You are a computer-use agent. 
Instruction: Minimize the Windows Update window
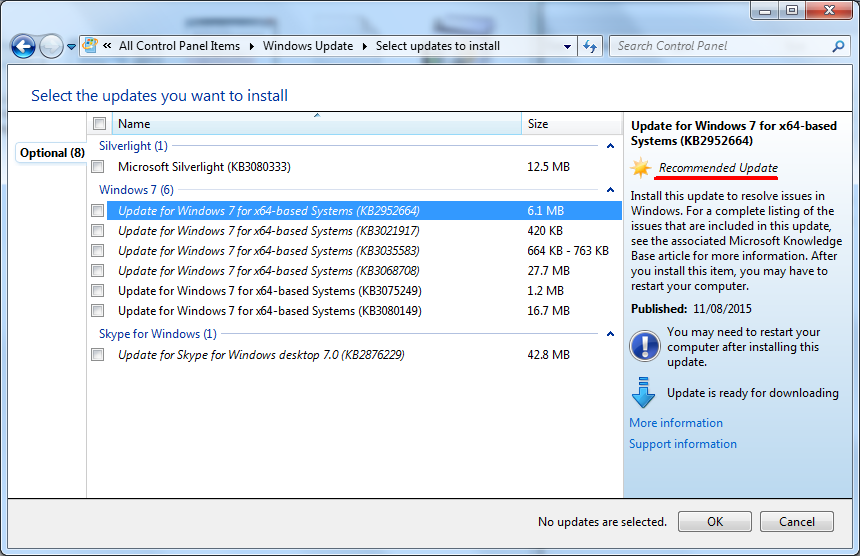point(765,10)
